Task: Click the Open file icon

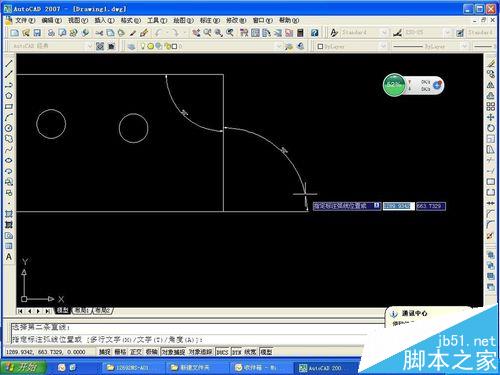Action: coord(26,33)
